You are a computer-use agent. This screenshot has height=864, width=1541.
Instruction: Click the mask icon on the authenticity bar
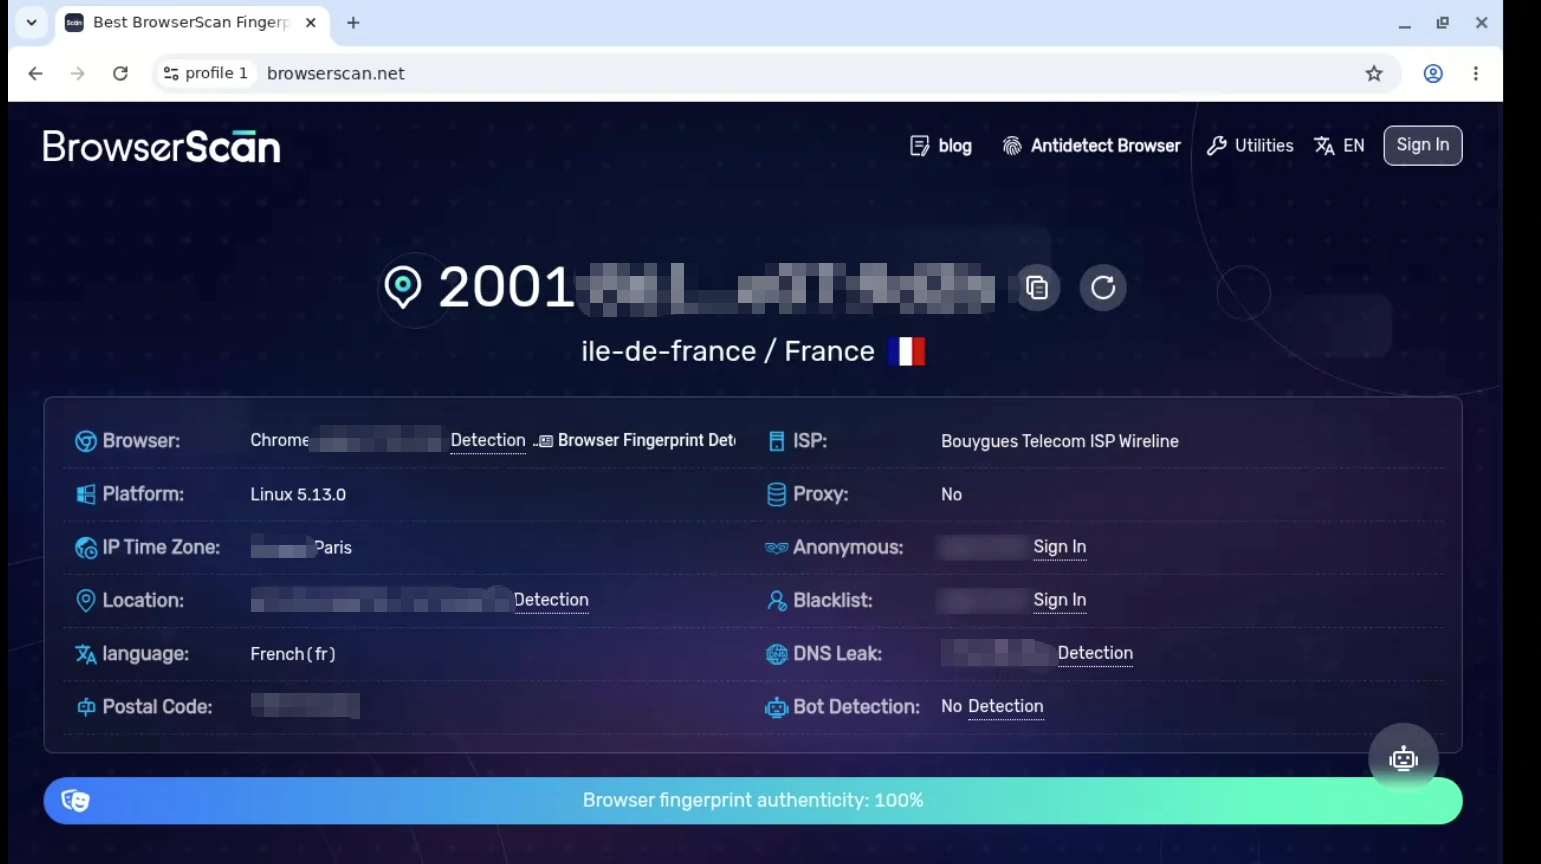coord(75,800)
